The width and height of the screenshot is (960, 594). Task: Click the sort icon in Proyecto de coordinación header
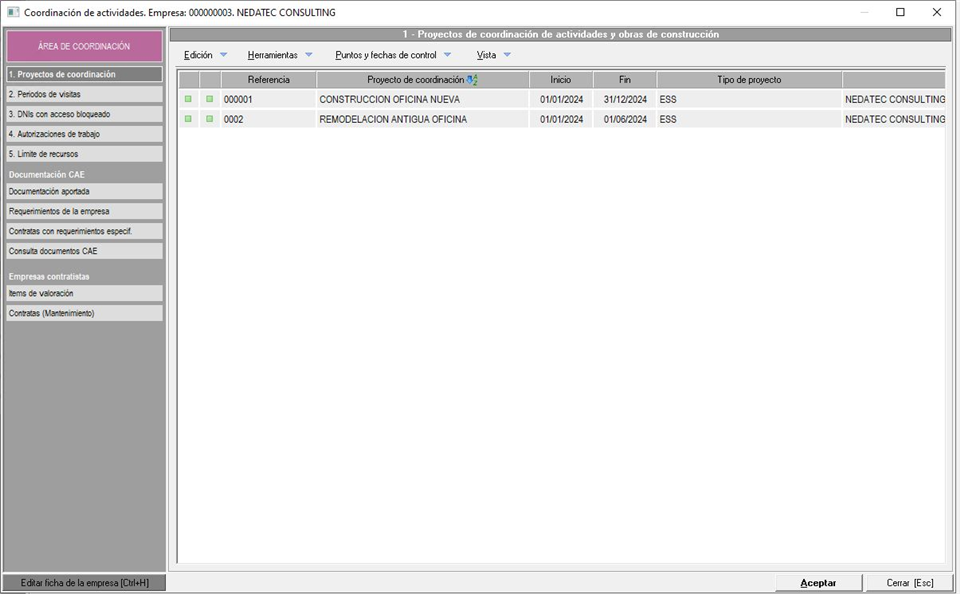[x=473, y=80]
